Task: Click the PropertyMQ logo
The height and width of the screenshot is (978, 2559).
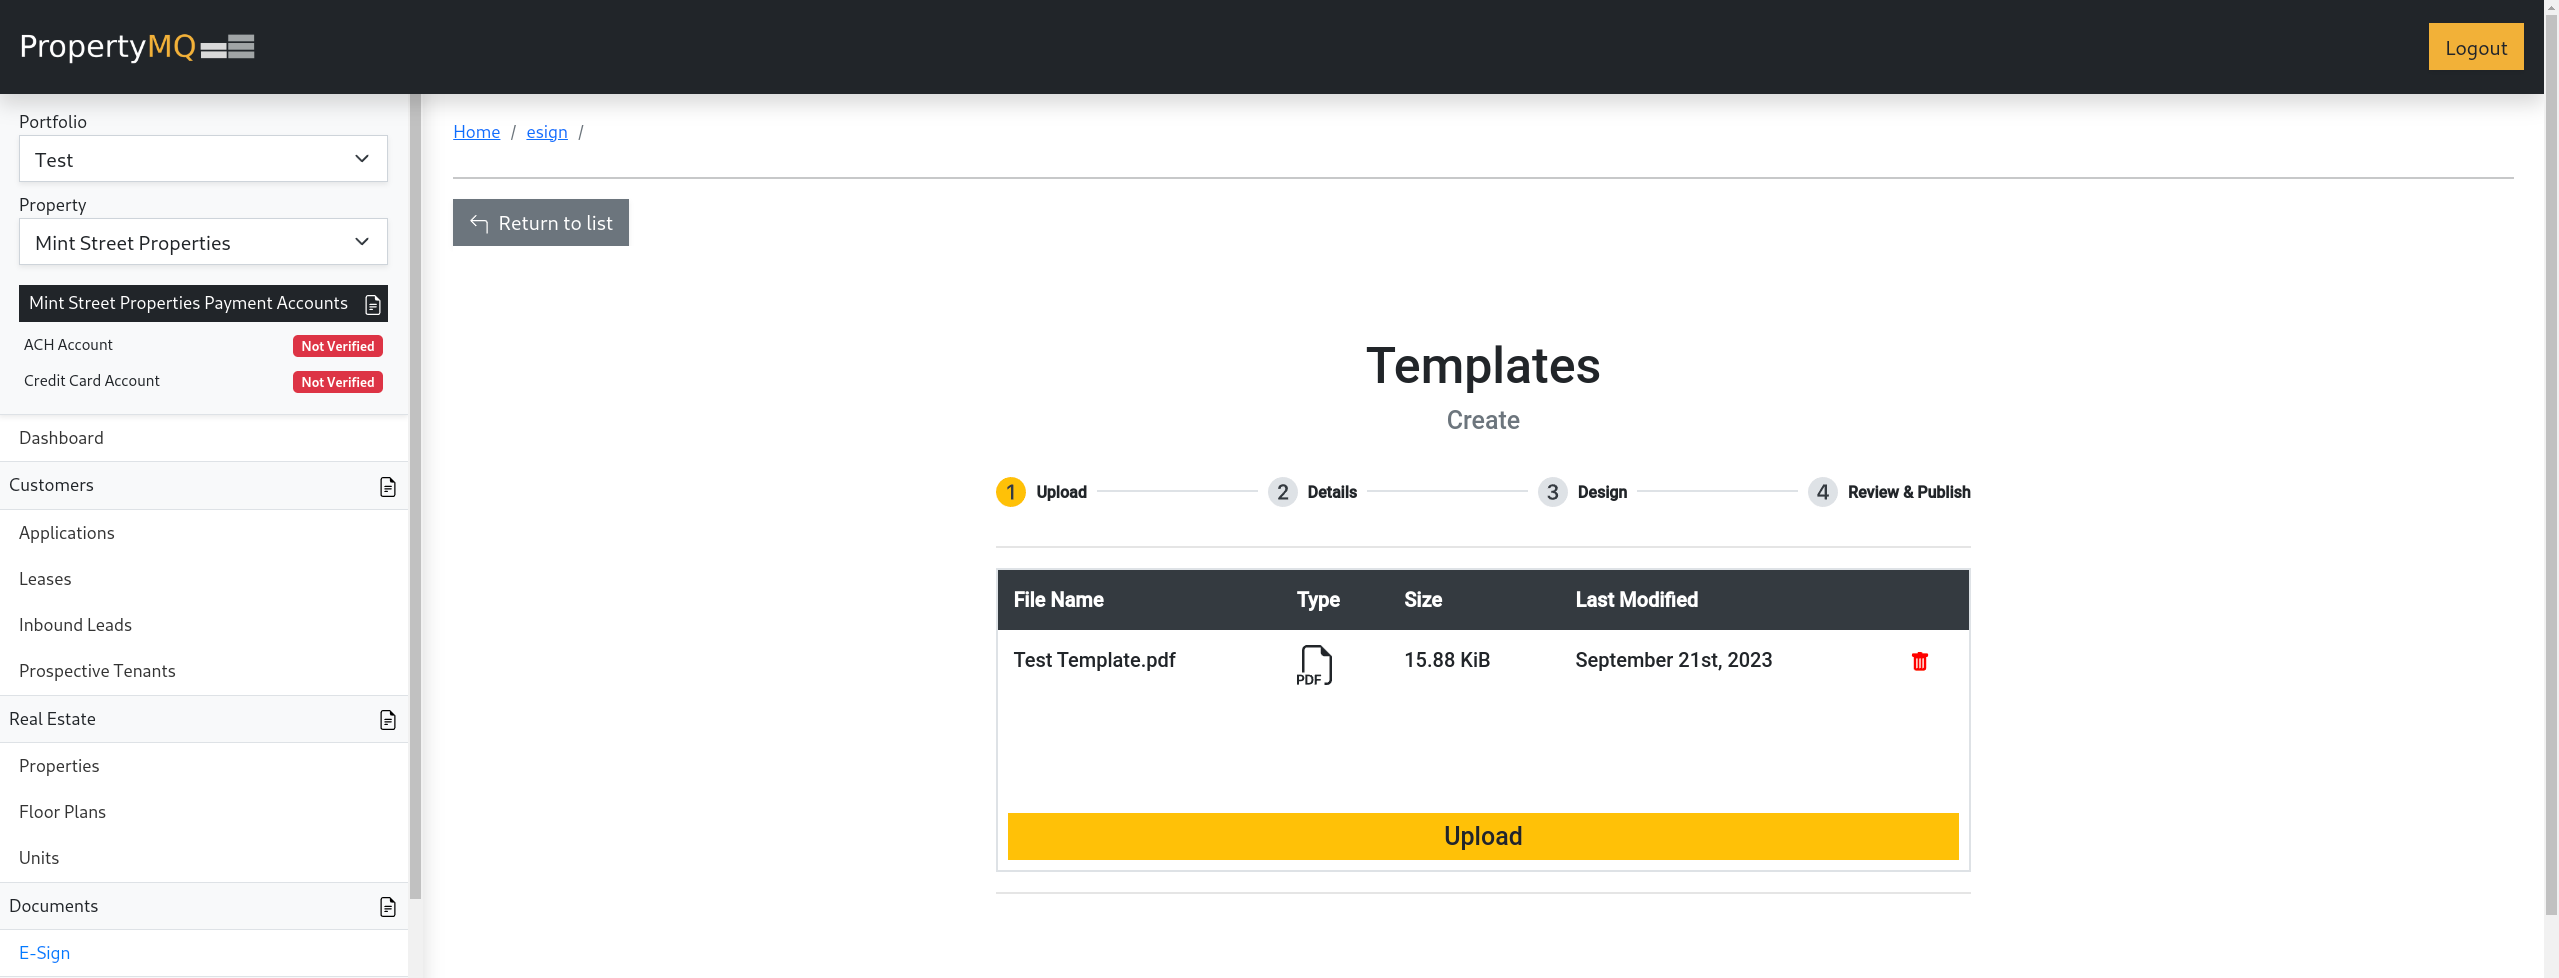Action: point(137,47)
